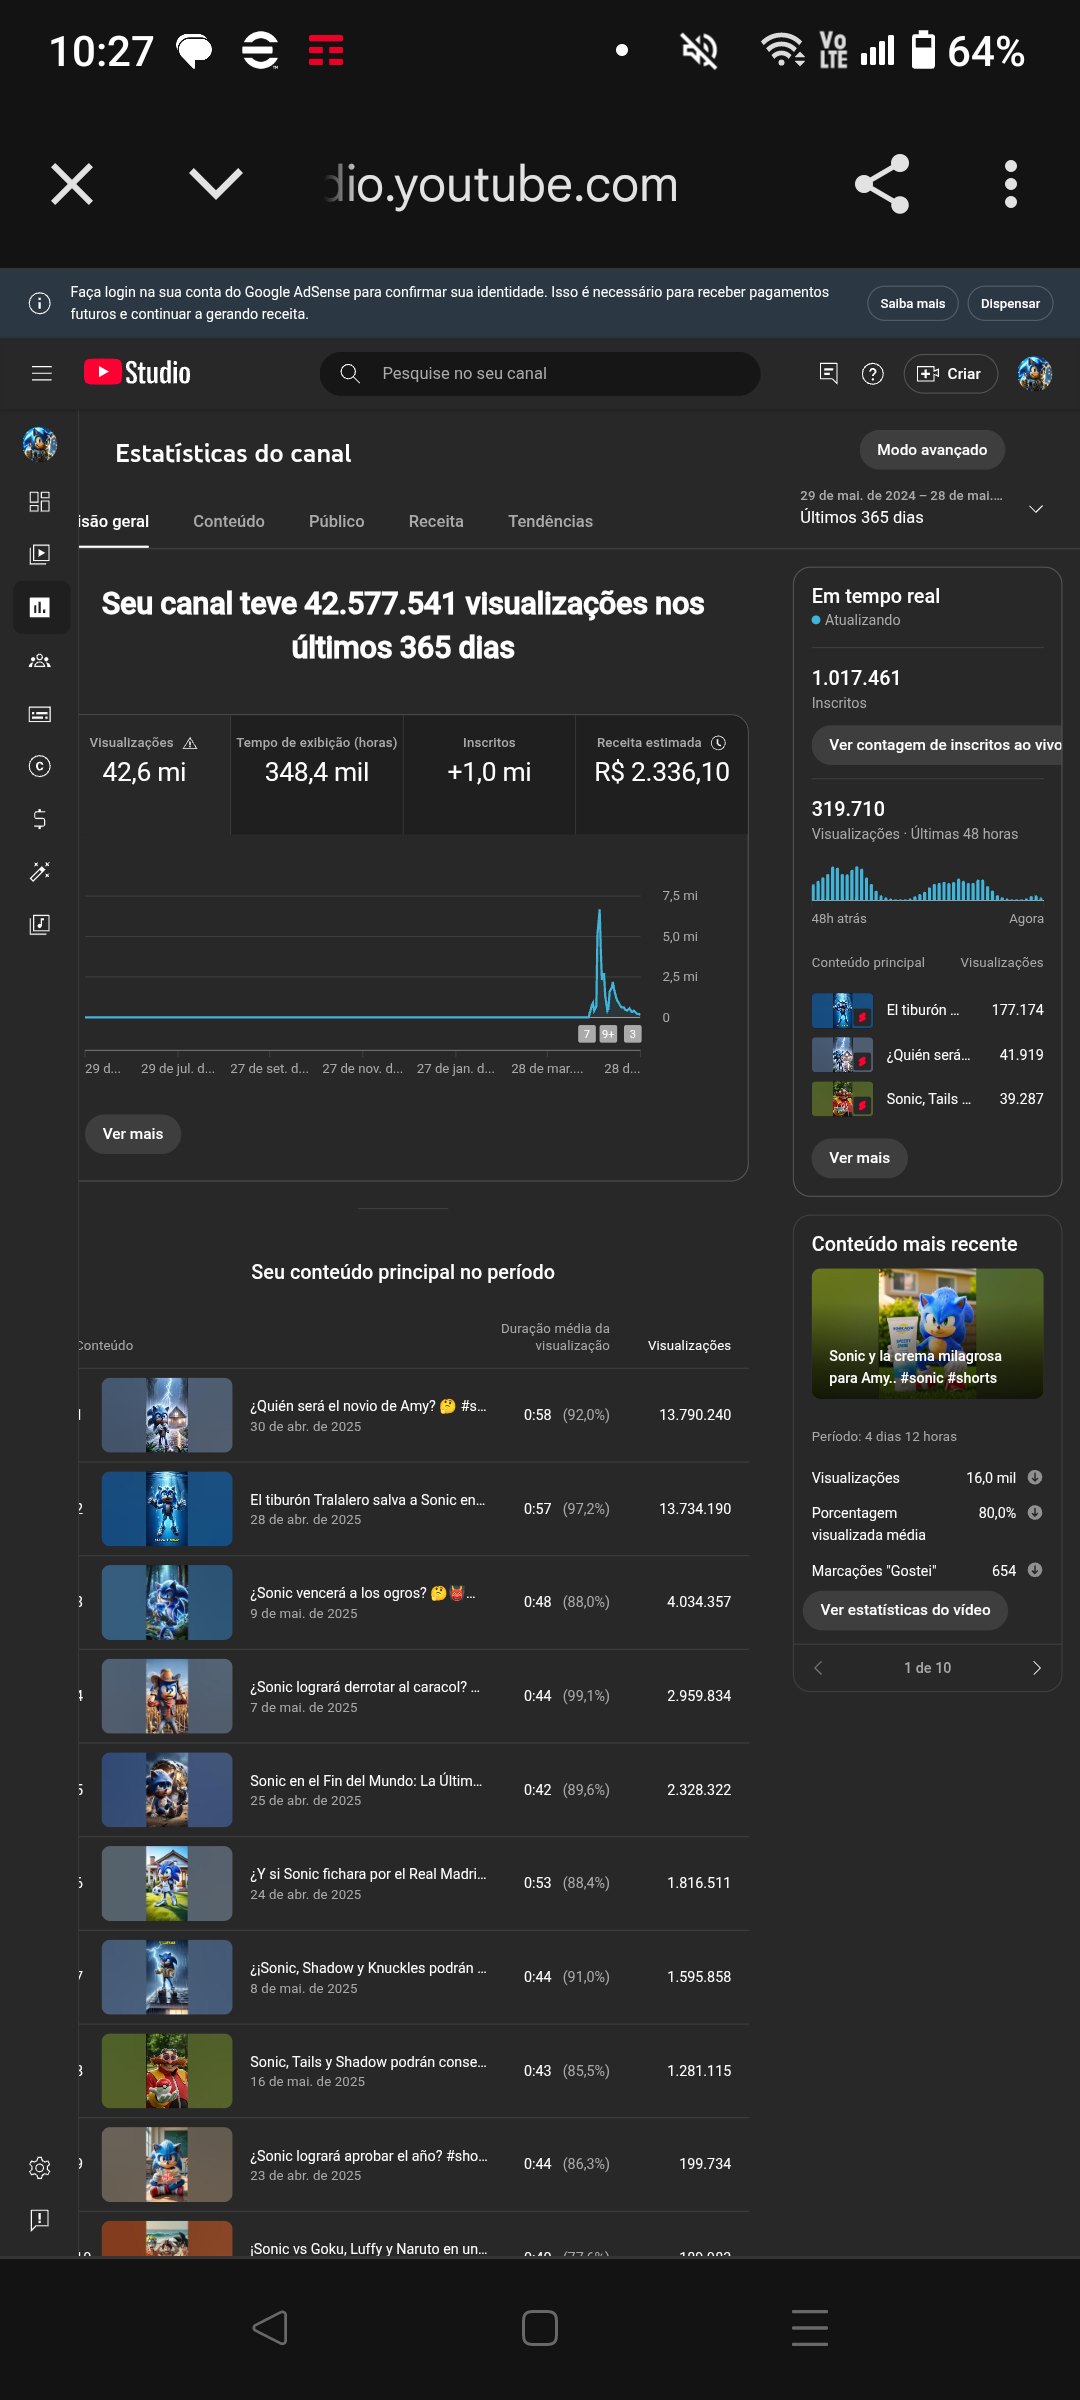The height and width of the screenshot is (2400, 1080).
Task: Open Customization via sidebar magic wand icon
Action: point(40,872)
